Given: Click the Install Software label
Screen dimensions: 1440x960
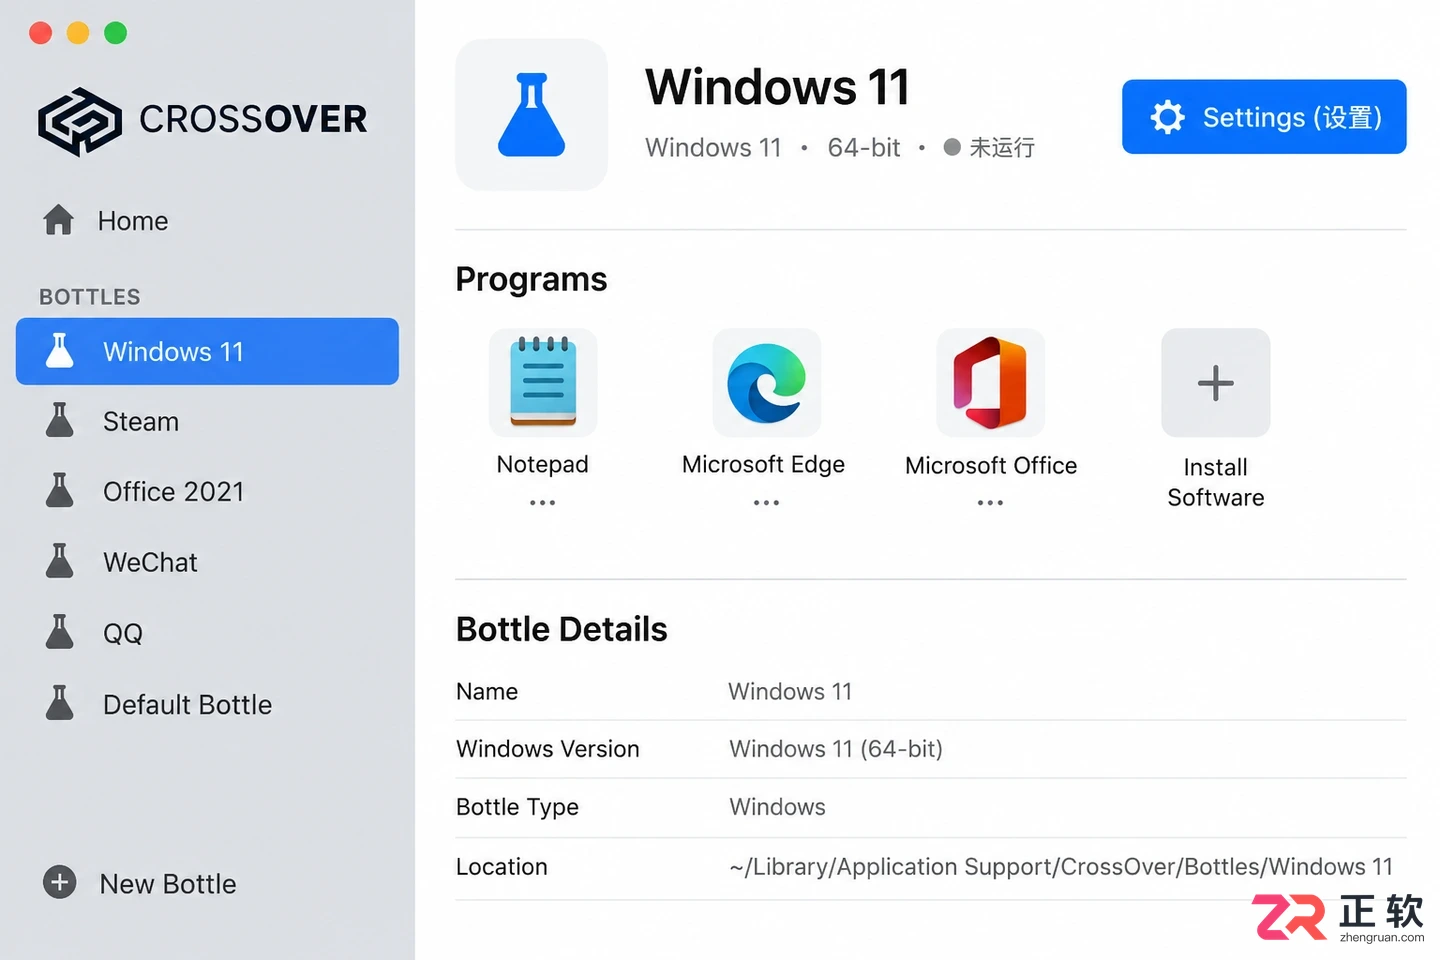Looking at the screenshot, I should pyautogui.click(x=1216, y=482).
